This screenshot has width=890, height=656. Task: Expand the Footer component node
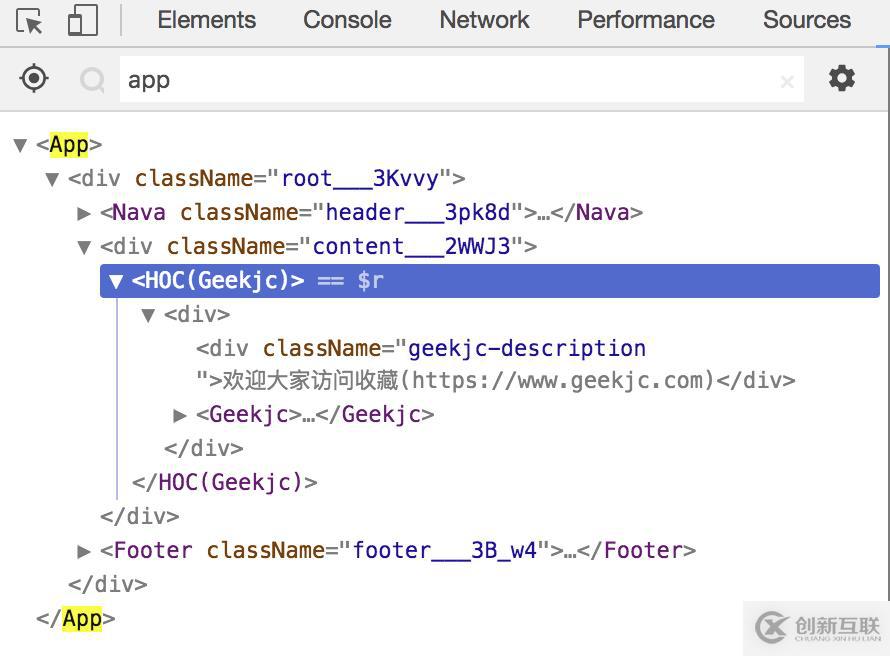pyautogui.click(x=85, y=551)
